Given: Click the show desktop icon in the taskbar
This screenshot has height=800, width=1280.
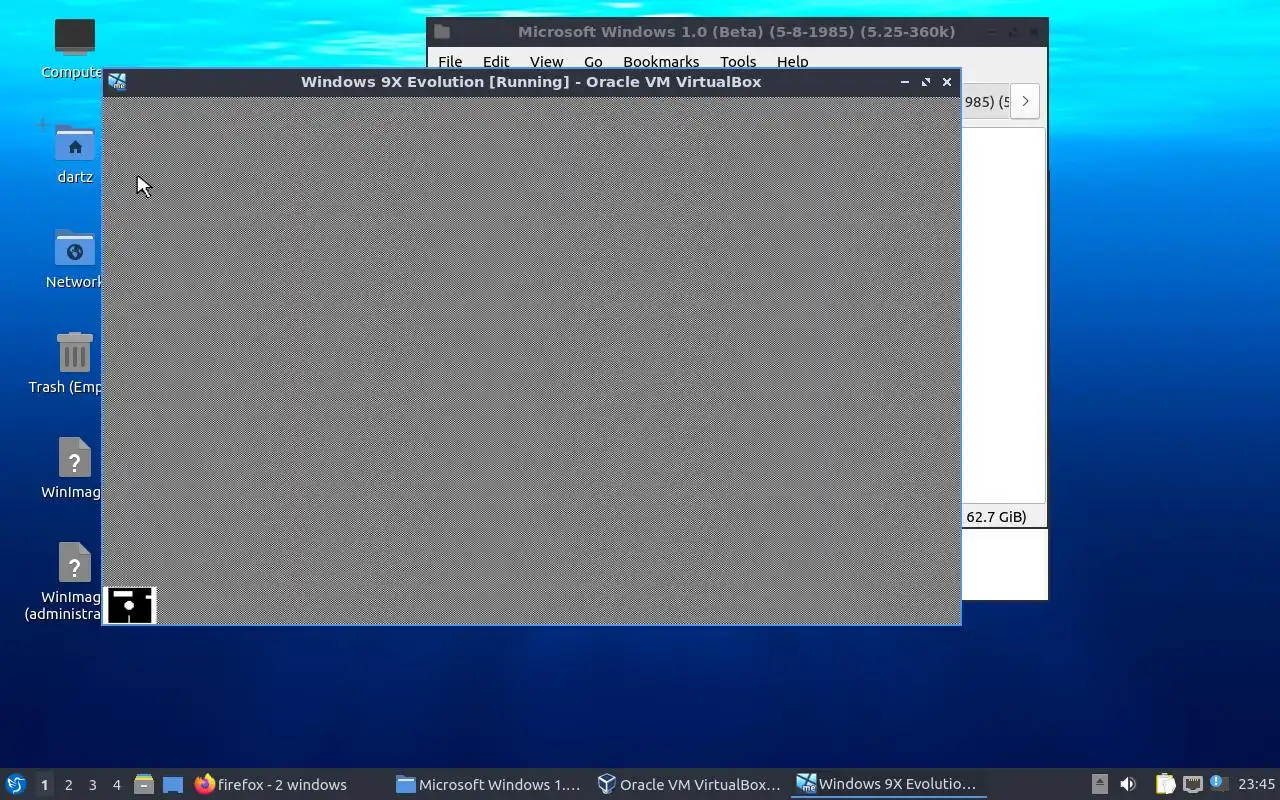Looking at the screenshot, I should [x=173, y=784].
